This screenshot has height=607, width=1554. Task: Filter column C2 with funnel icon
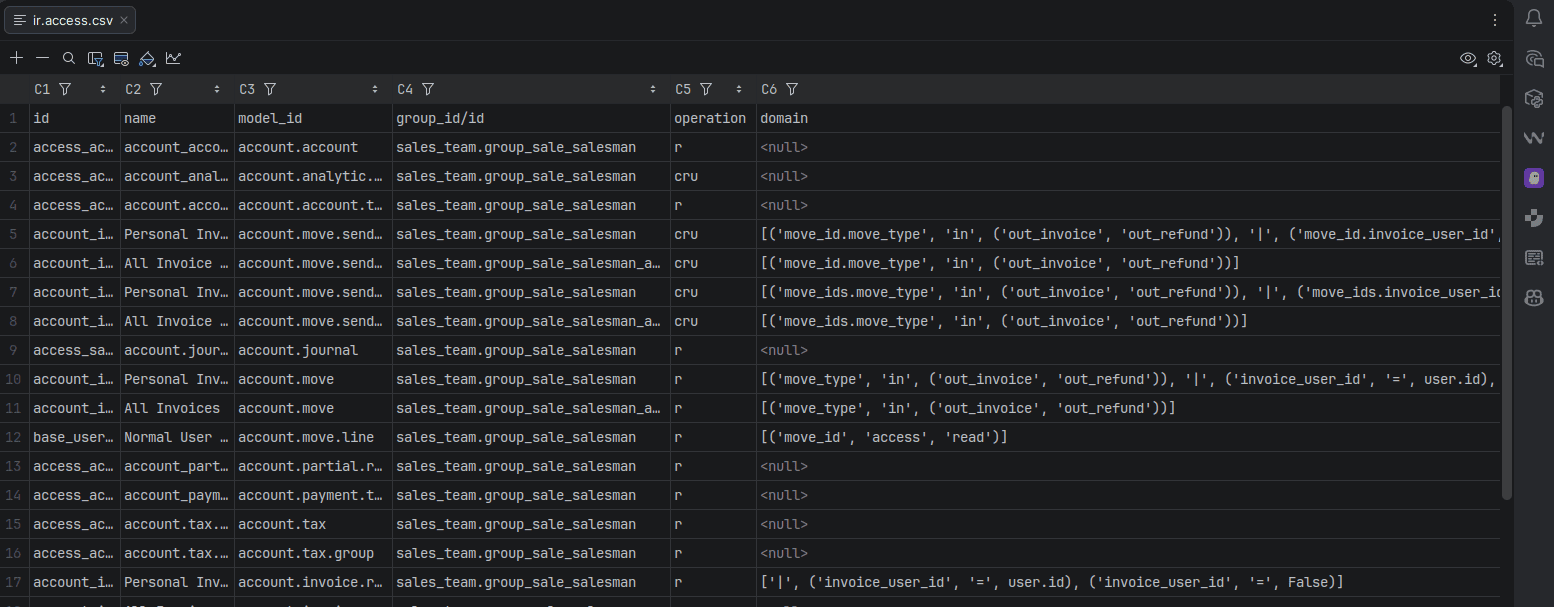coord(156,89)
